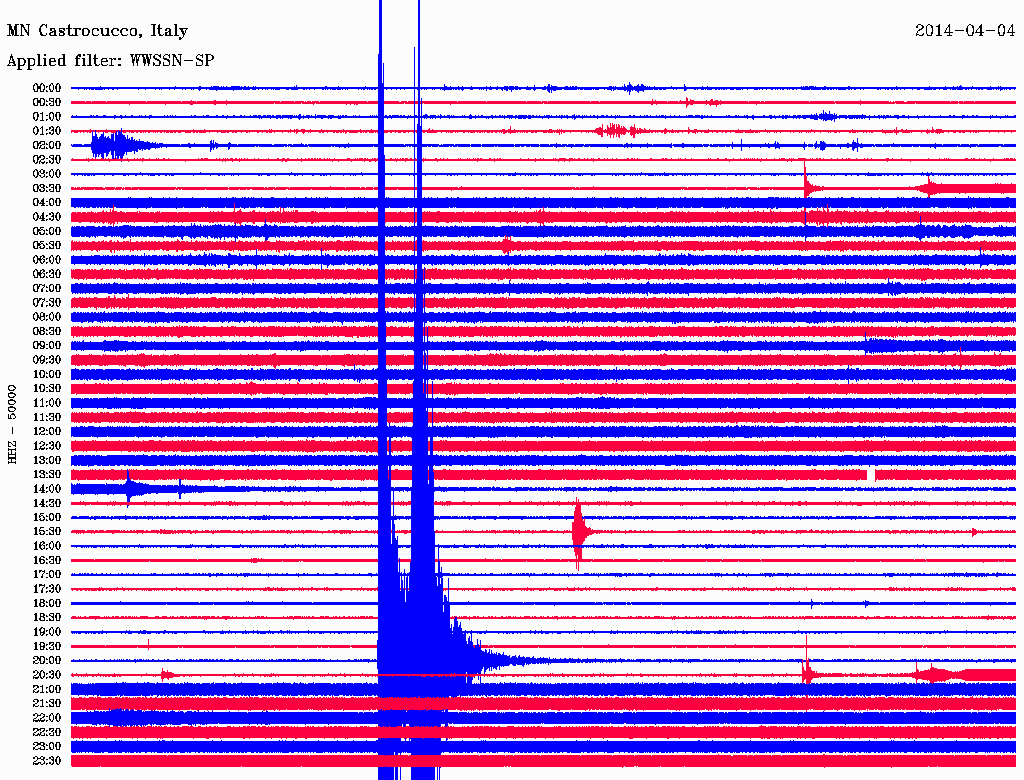
Task: Select the 13:30 time label
Action: click(x=47, y=474)
